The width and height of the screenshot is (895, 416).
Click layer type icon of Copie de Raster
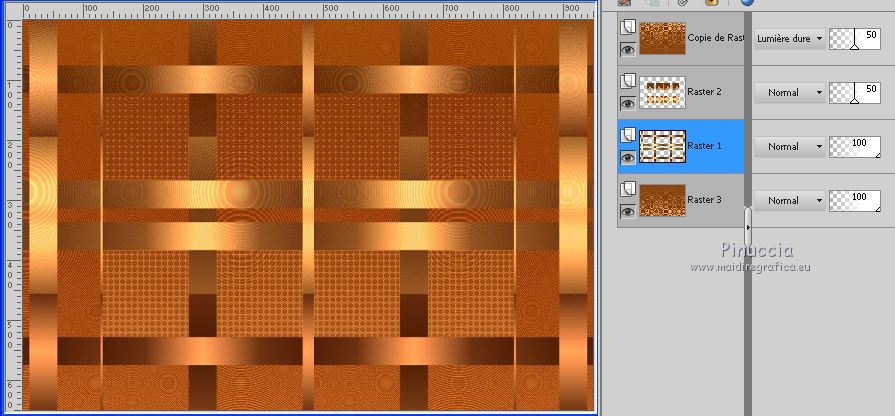(x=628, y=27)
